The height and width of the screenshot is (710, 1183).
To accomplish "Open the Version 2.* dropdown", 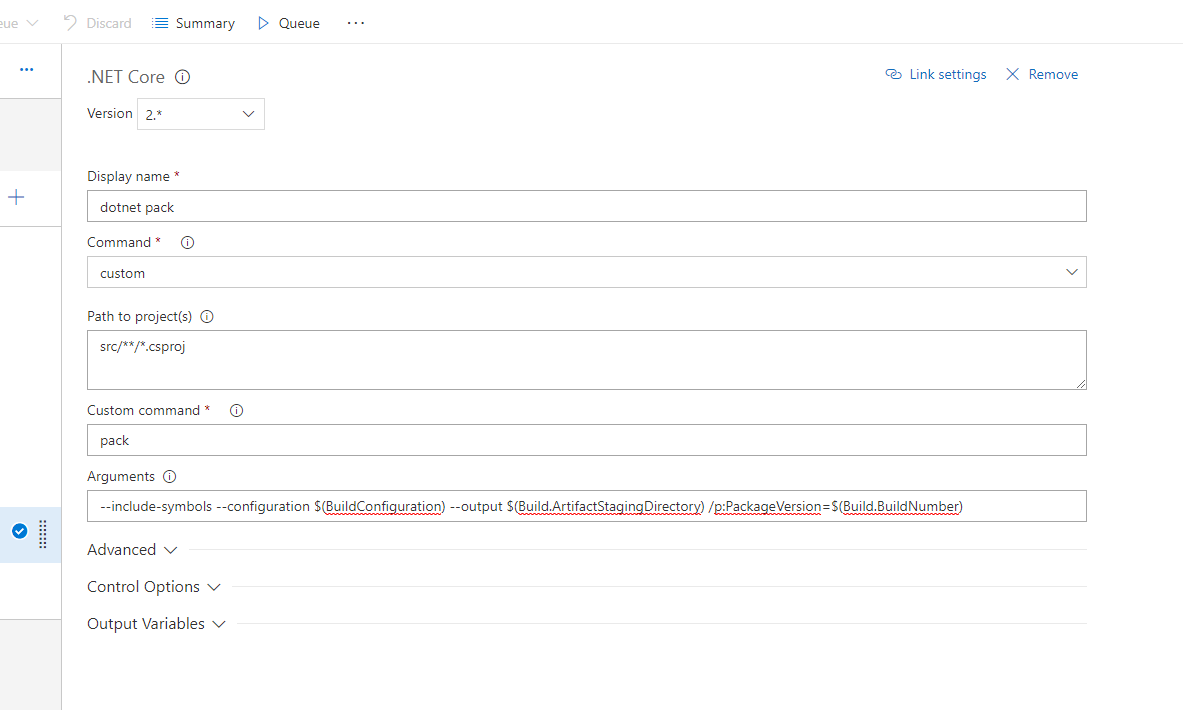I will [201, 114].
